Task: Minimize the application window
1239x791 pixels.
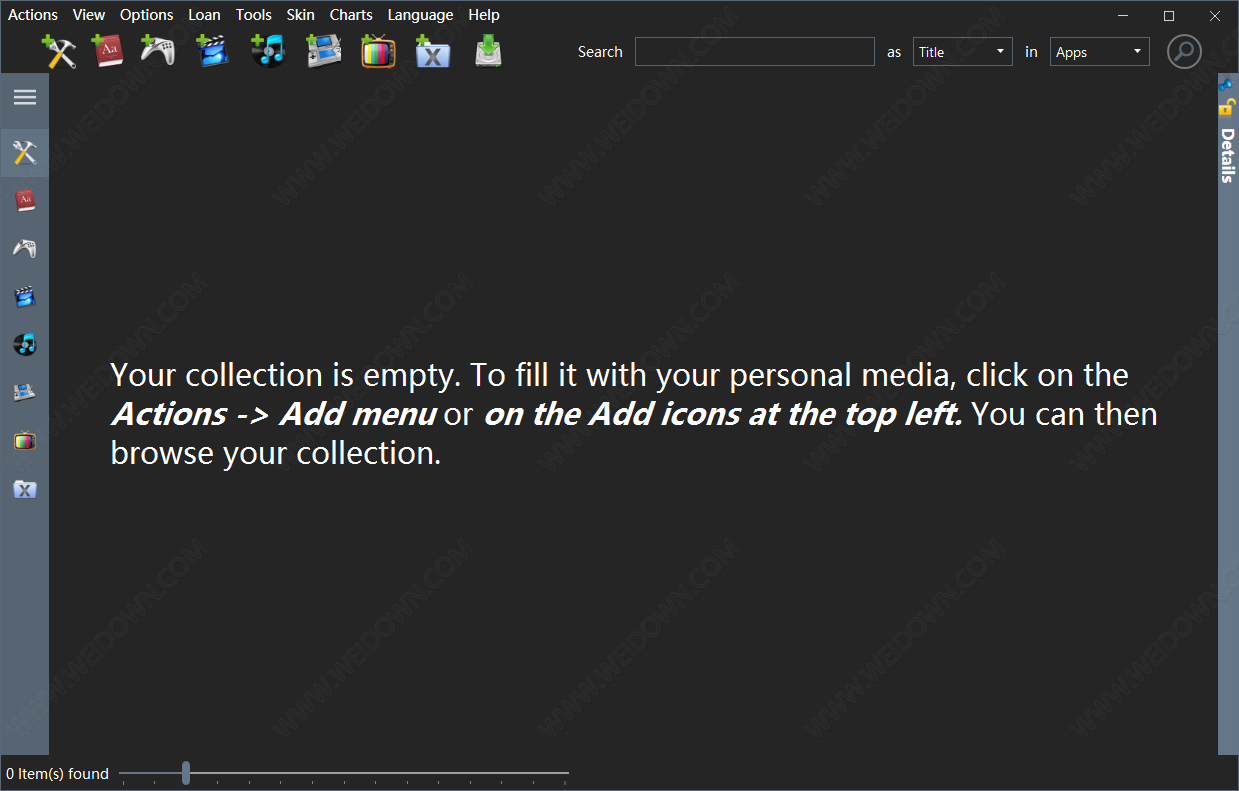Action: click(x=1123, y=15)
